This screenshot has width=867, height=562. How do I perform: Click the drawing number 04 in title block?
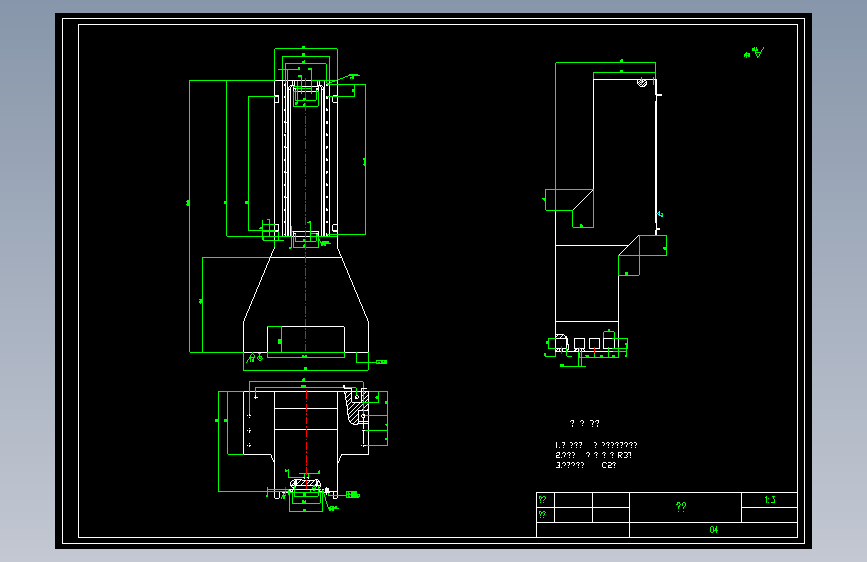point(714,529)
